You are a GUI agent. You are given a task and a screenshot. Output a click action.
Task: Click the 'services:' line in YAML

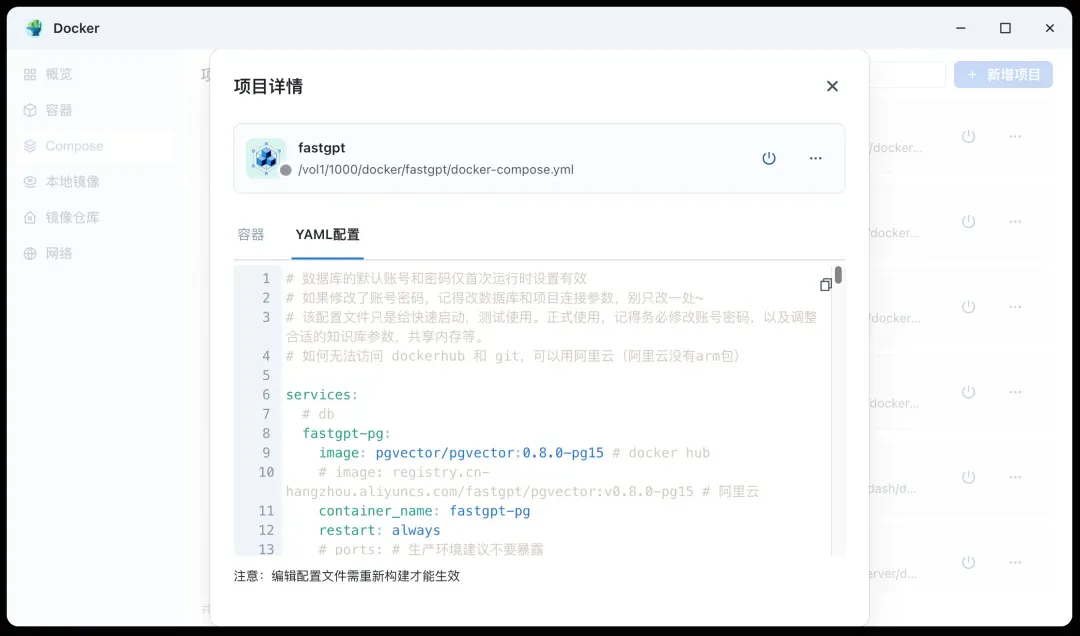pos(322,395)
